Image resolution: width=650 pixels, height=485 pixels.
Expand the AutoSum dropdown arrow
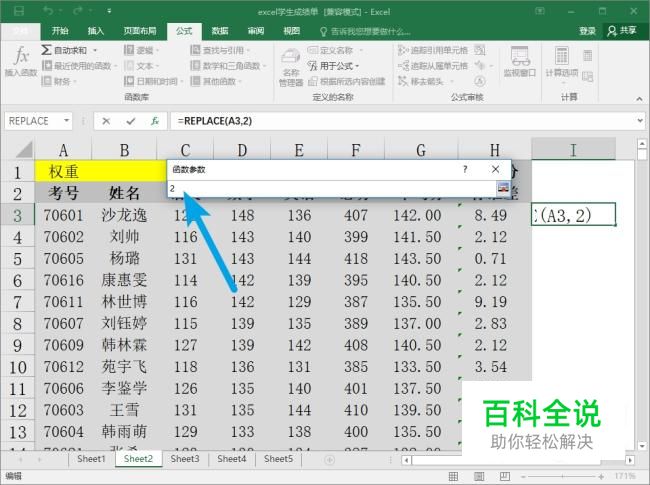pyautogui.click(x=95, y=51)
